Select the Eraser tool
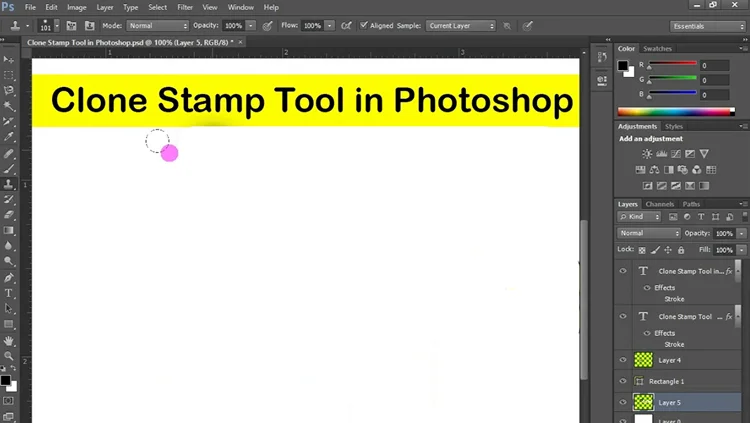The image size is (750, 423). (9, 215)
